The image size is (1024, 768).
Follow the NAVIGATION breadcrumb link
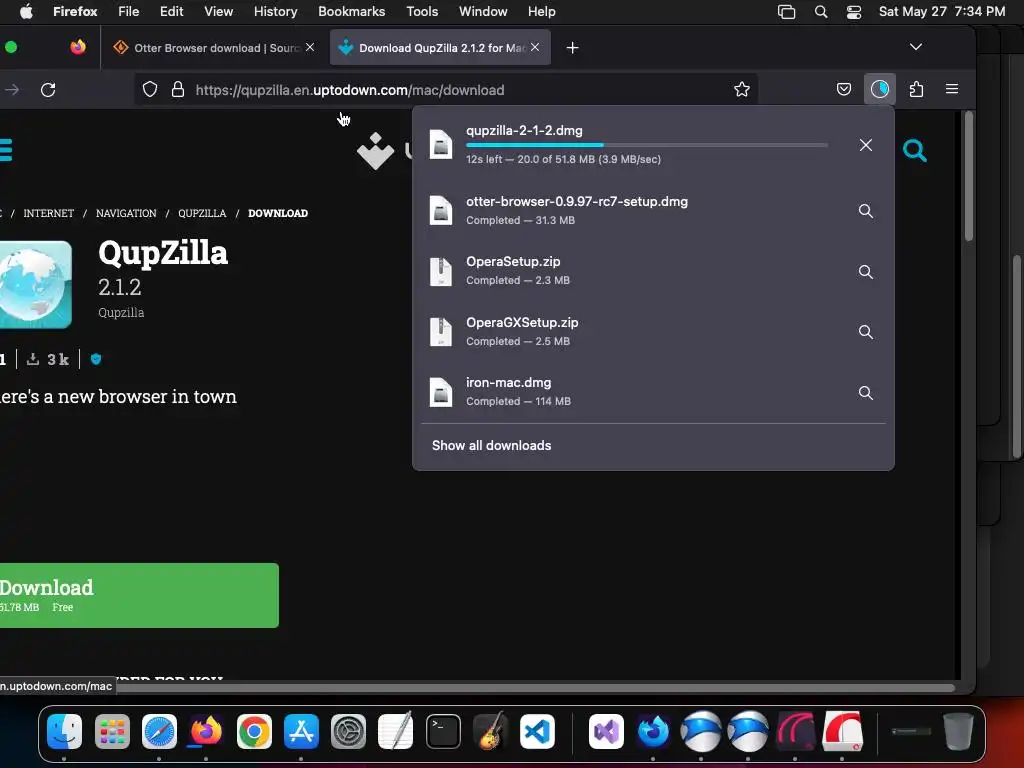126,213
